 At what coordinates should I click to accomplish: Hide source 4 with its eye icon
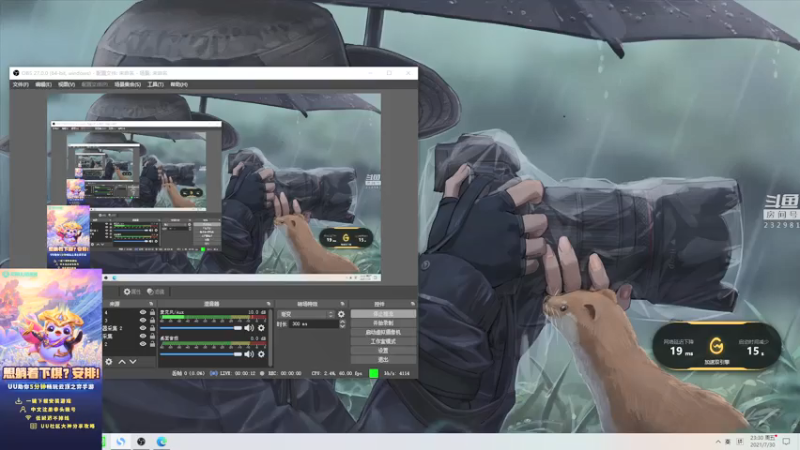tap(143, 312)
